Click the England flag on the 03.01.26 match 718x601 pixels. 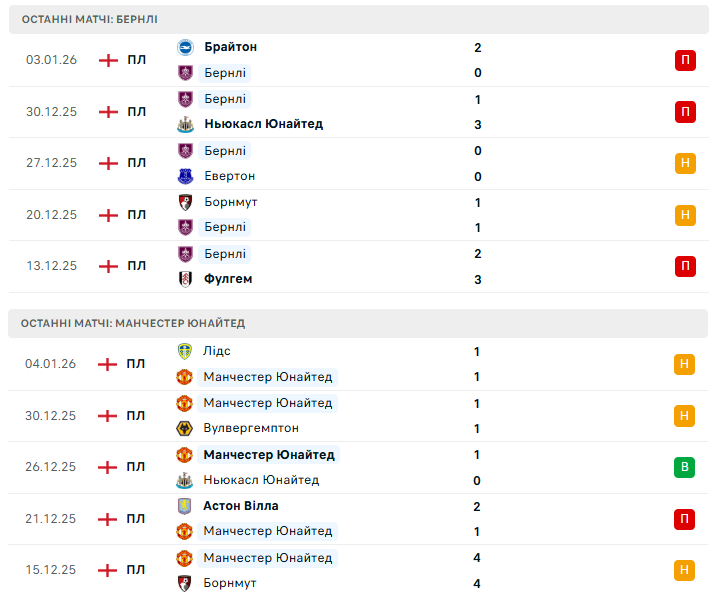(x=108, y=60)
